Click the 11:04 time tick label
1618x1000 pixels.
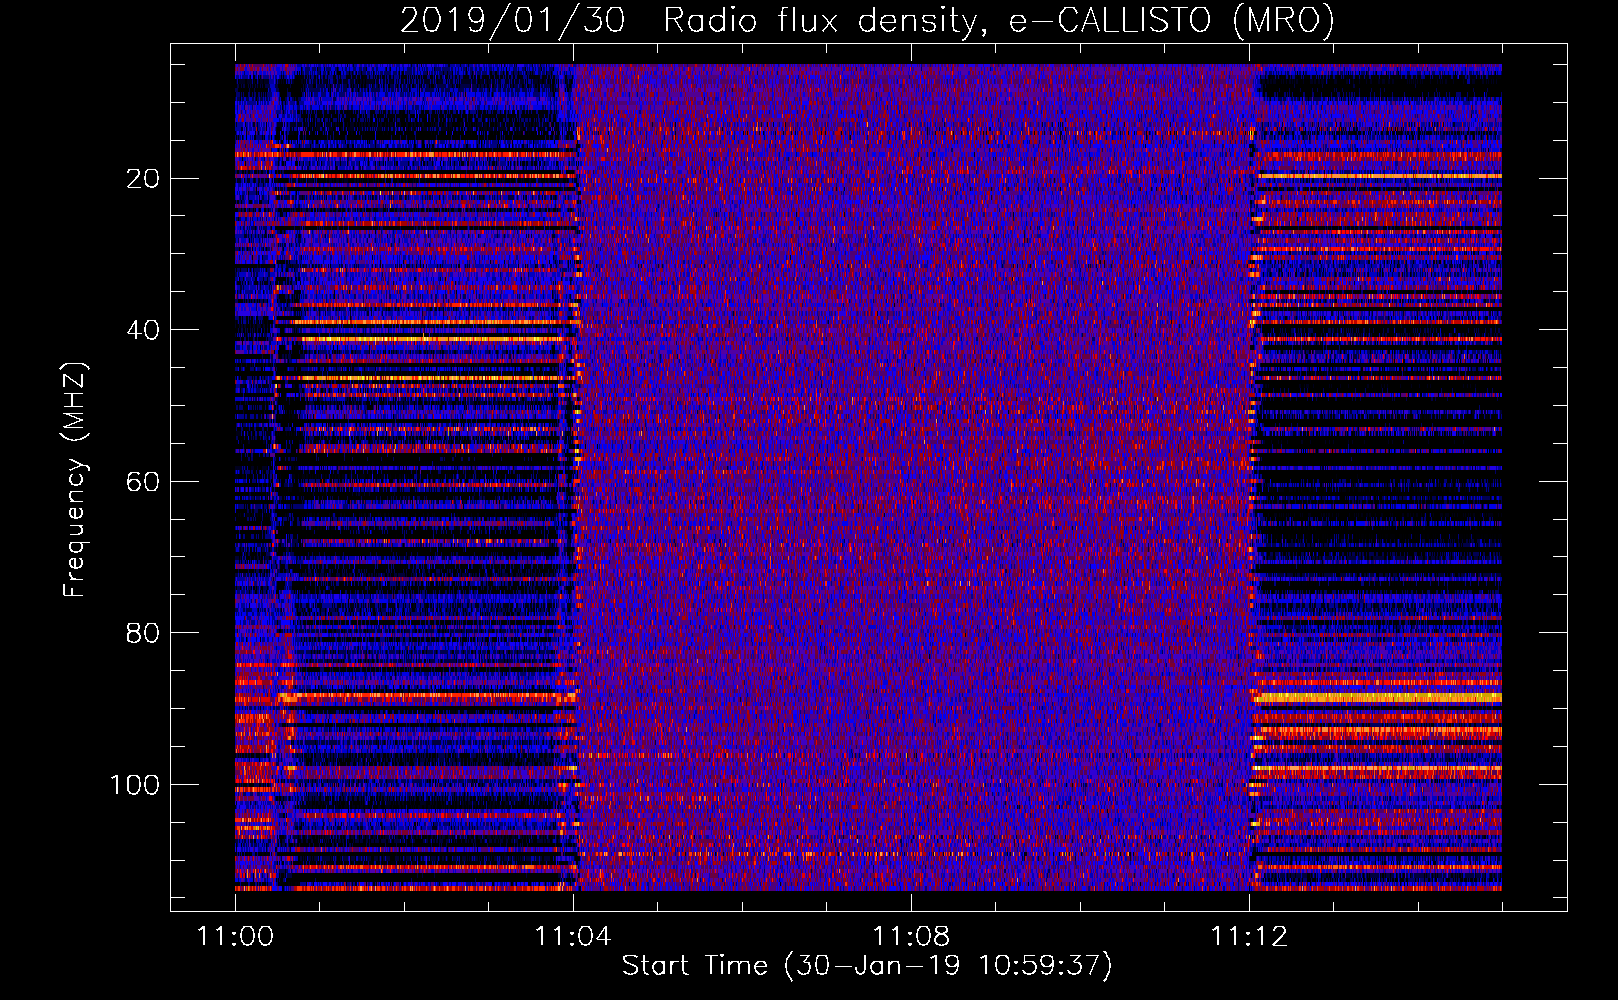(x=573, y=937)
